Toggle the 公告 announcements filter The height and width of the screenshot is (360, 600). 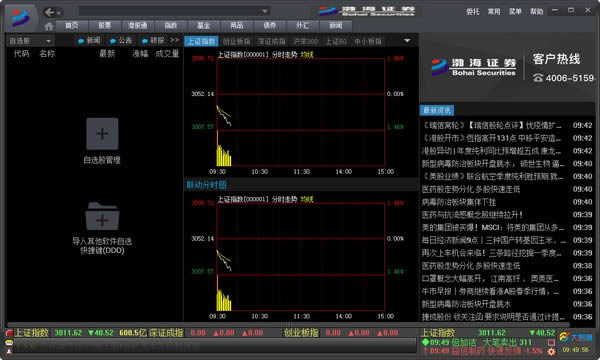[x=121, y=41]
